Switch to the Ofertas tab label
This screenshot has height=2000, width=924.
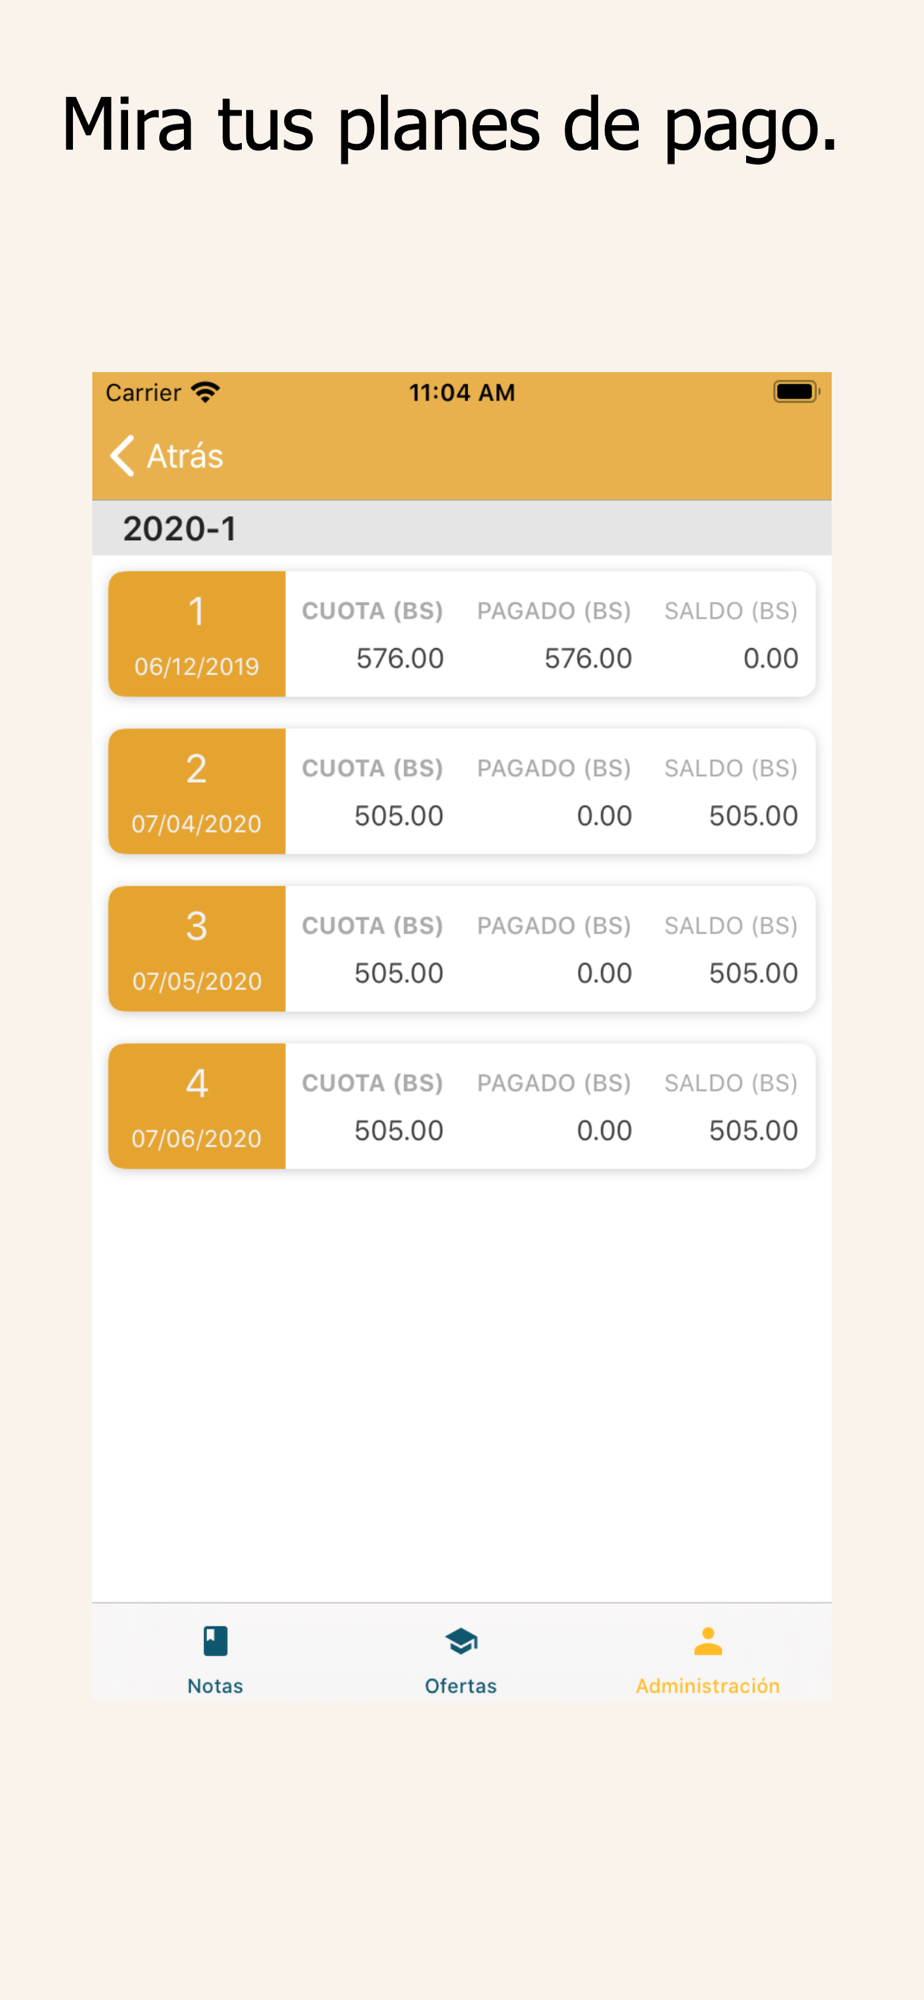[461, 1686]
